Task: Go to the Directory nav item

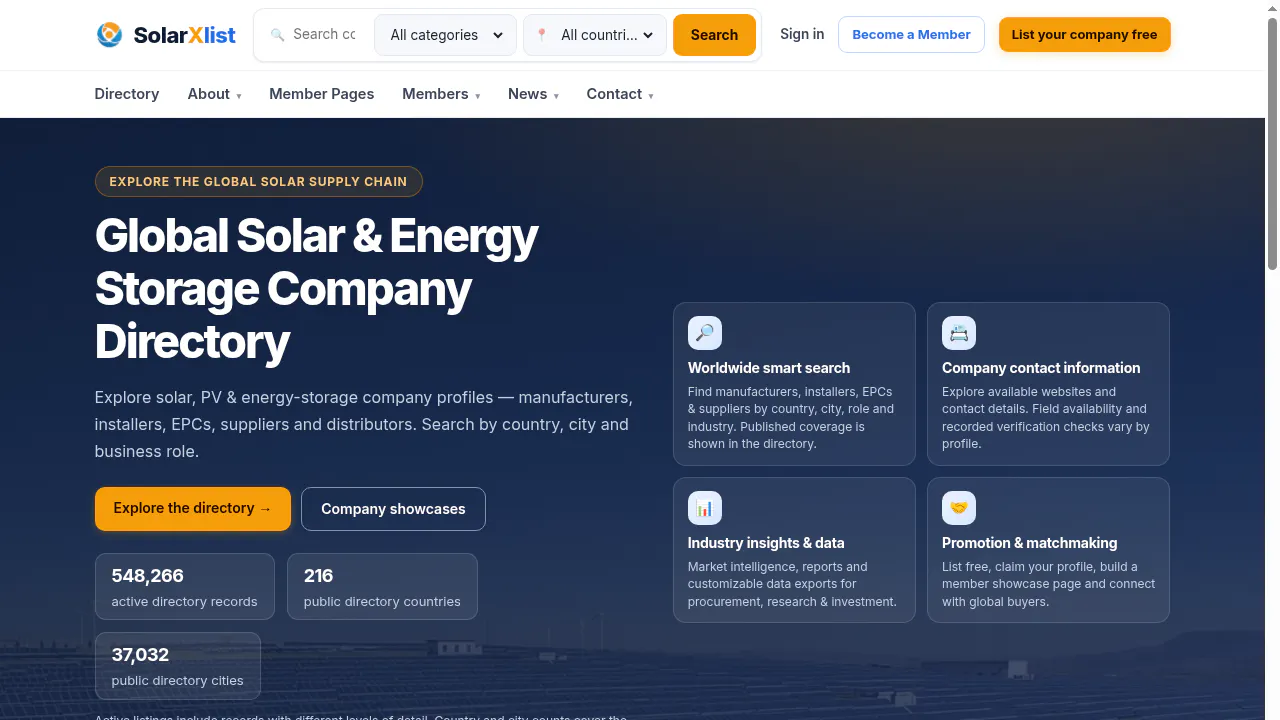Action: pyautogui.click(x=127, y=94)
